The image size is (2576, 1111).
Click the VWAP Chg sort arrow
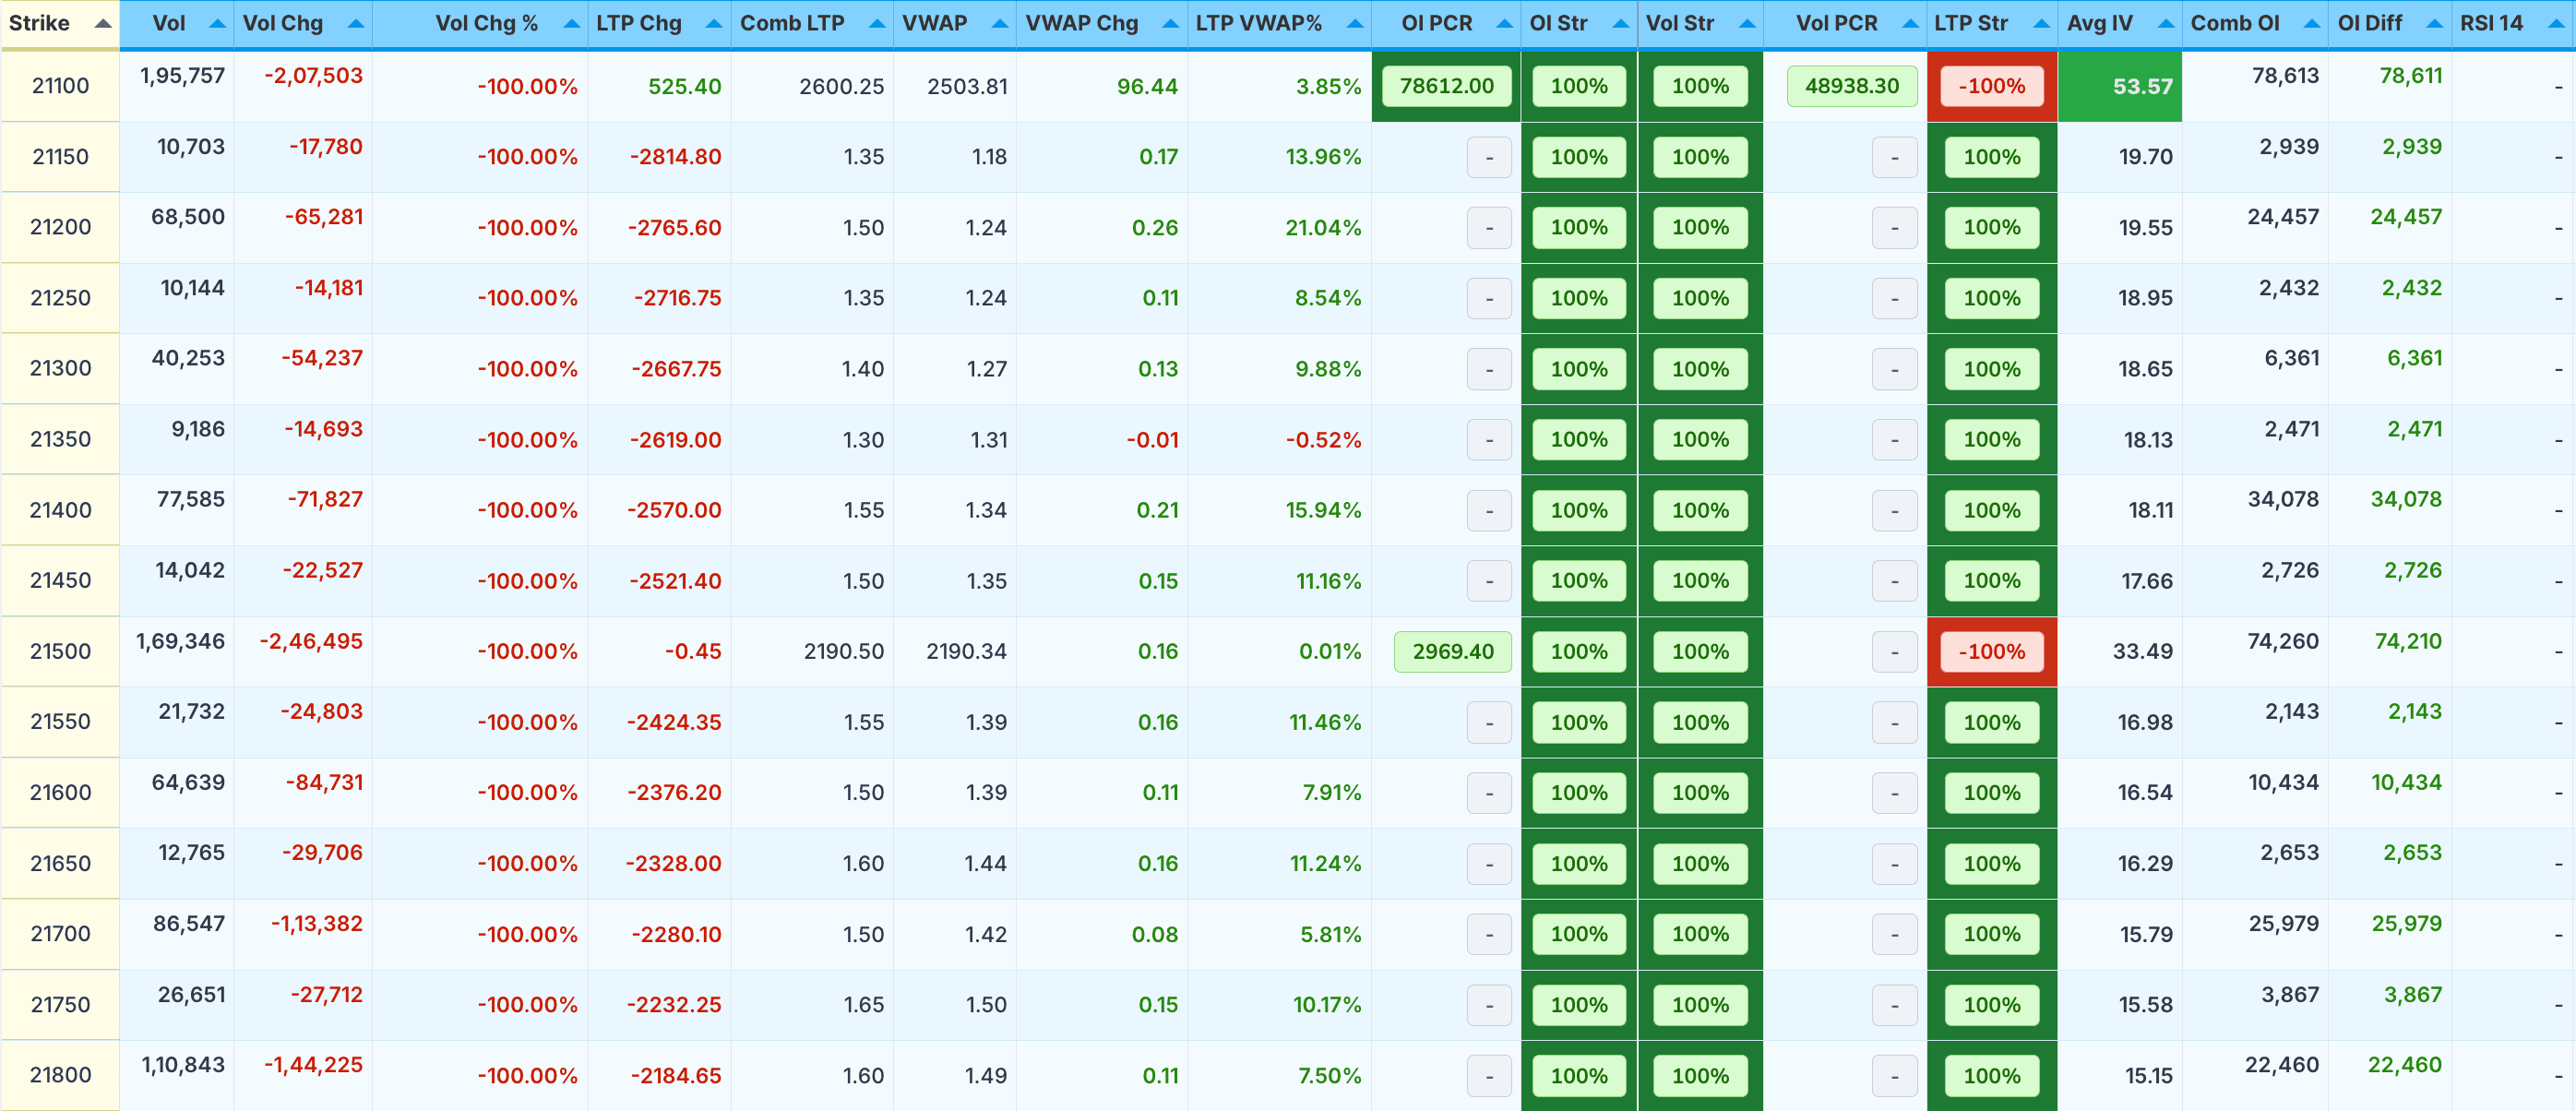pos(1170,23)
